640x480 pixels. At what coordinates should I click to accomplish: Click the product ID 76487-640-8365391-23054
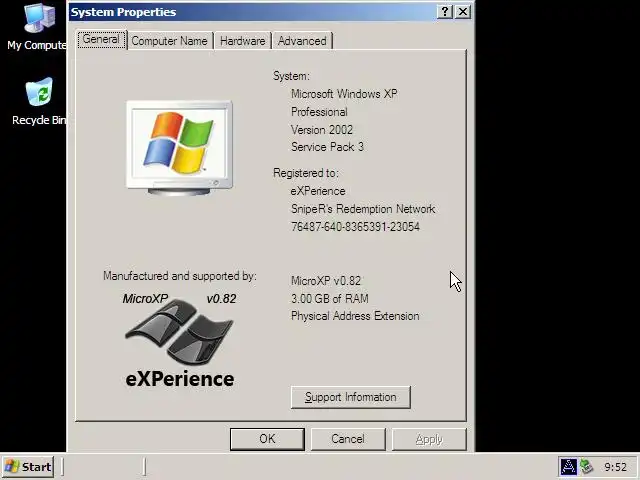pyautogui.click(x=355, y=227)
